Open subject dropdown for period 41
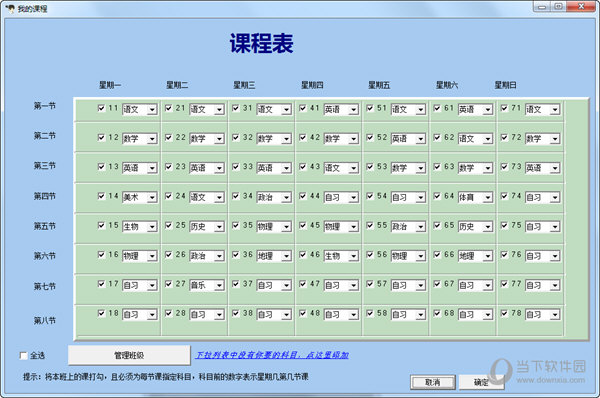 tap(354, 110)
